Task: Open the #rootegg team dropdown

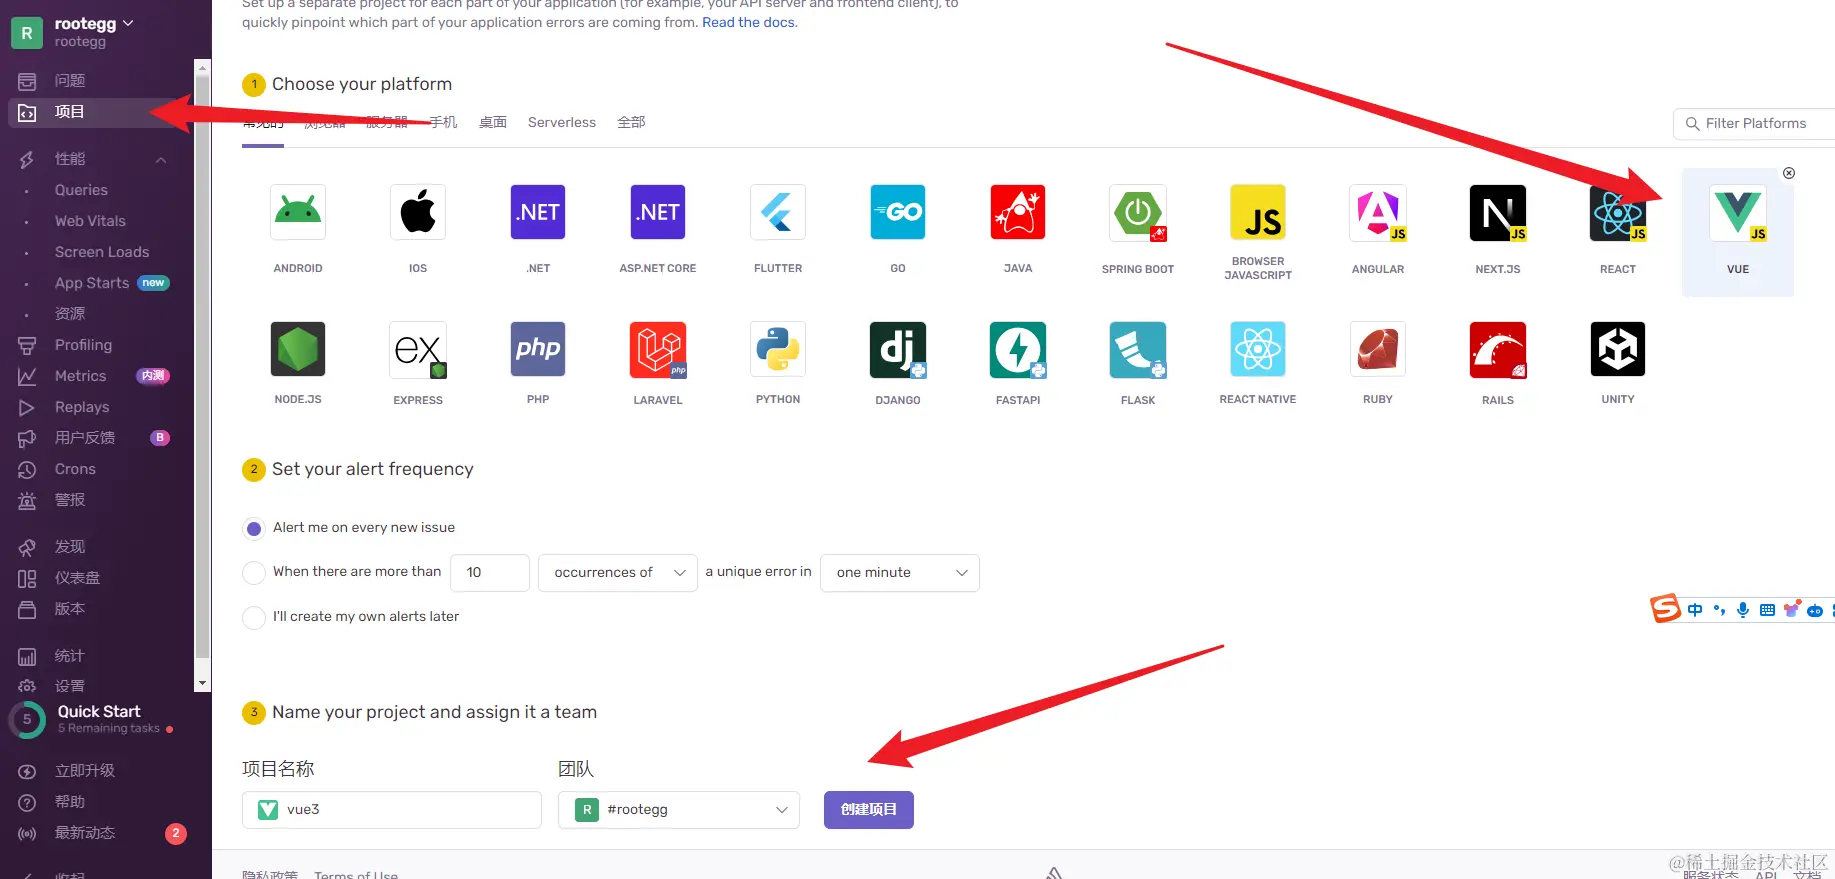Action: tap(679, 810)
